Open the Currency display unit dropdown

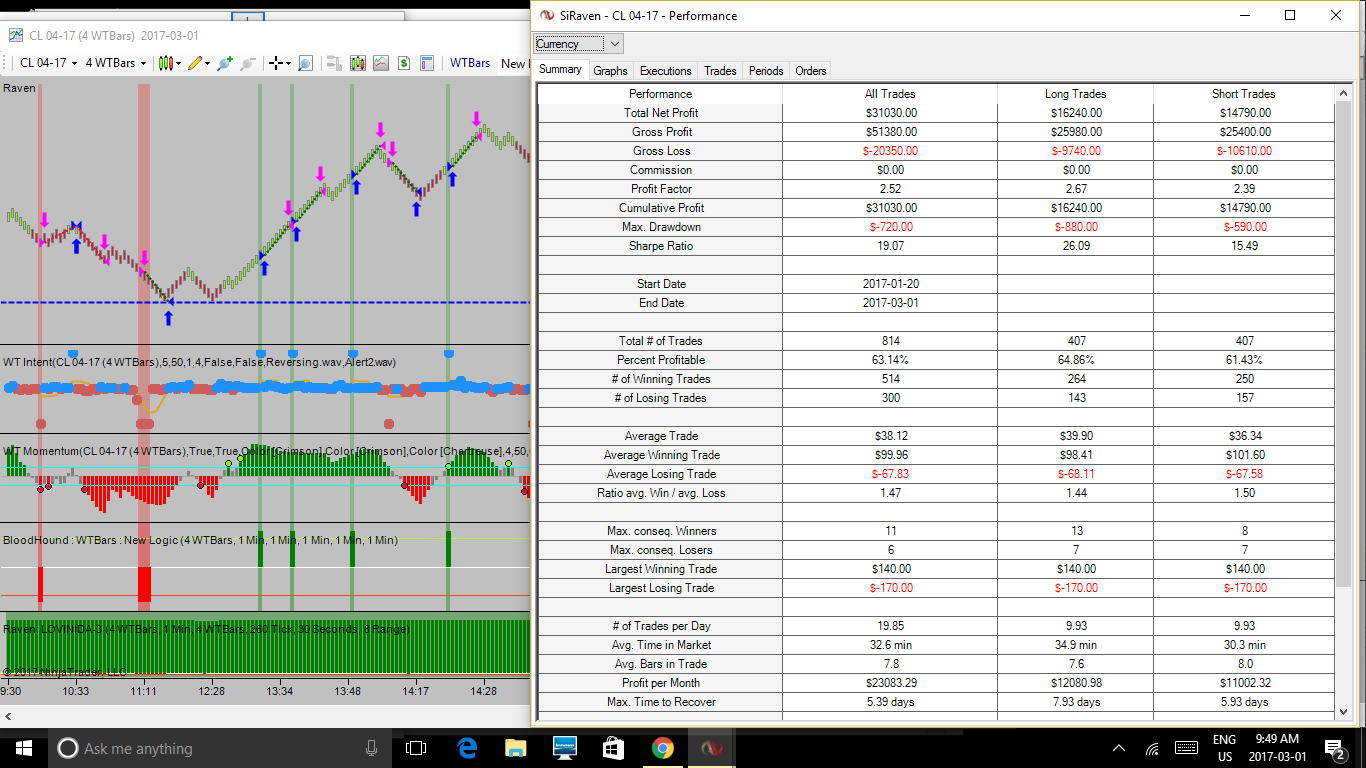579,44
